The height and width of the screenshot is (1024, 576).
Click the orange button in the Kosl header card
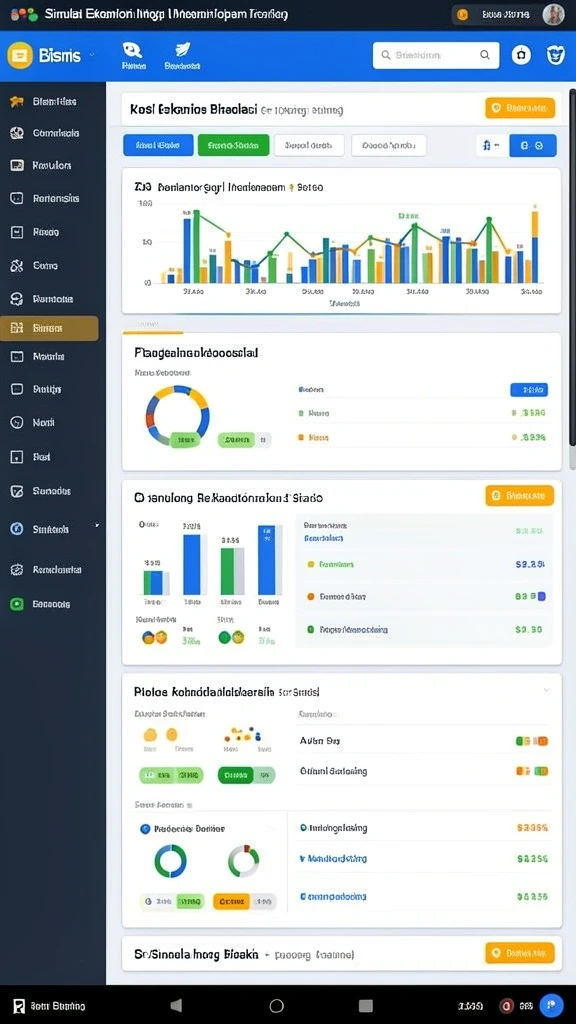coord(520,108)
